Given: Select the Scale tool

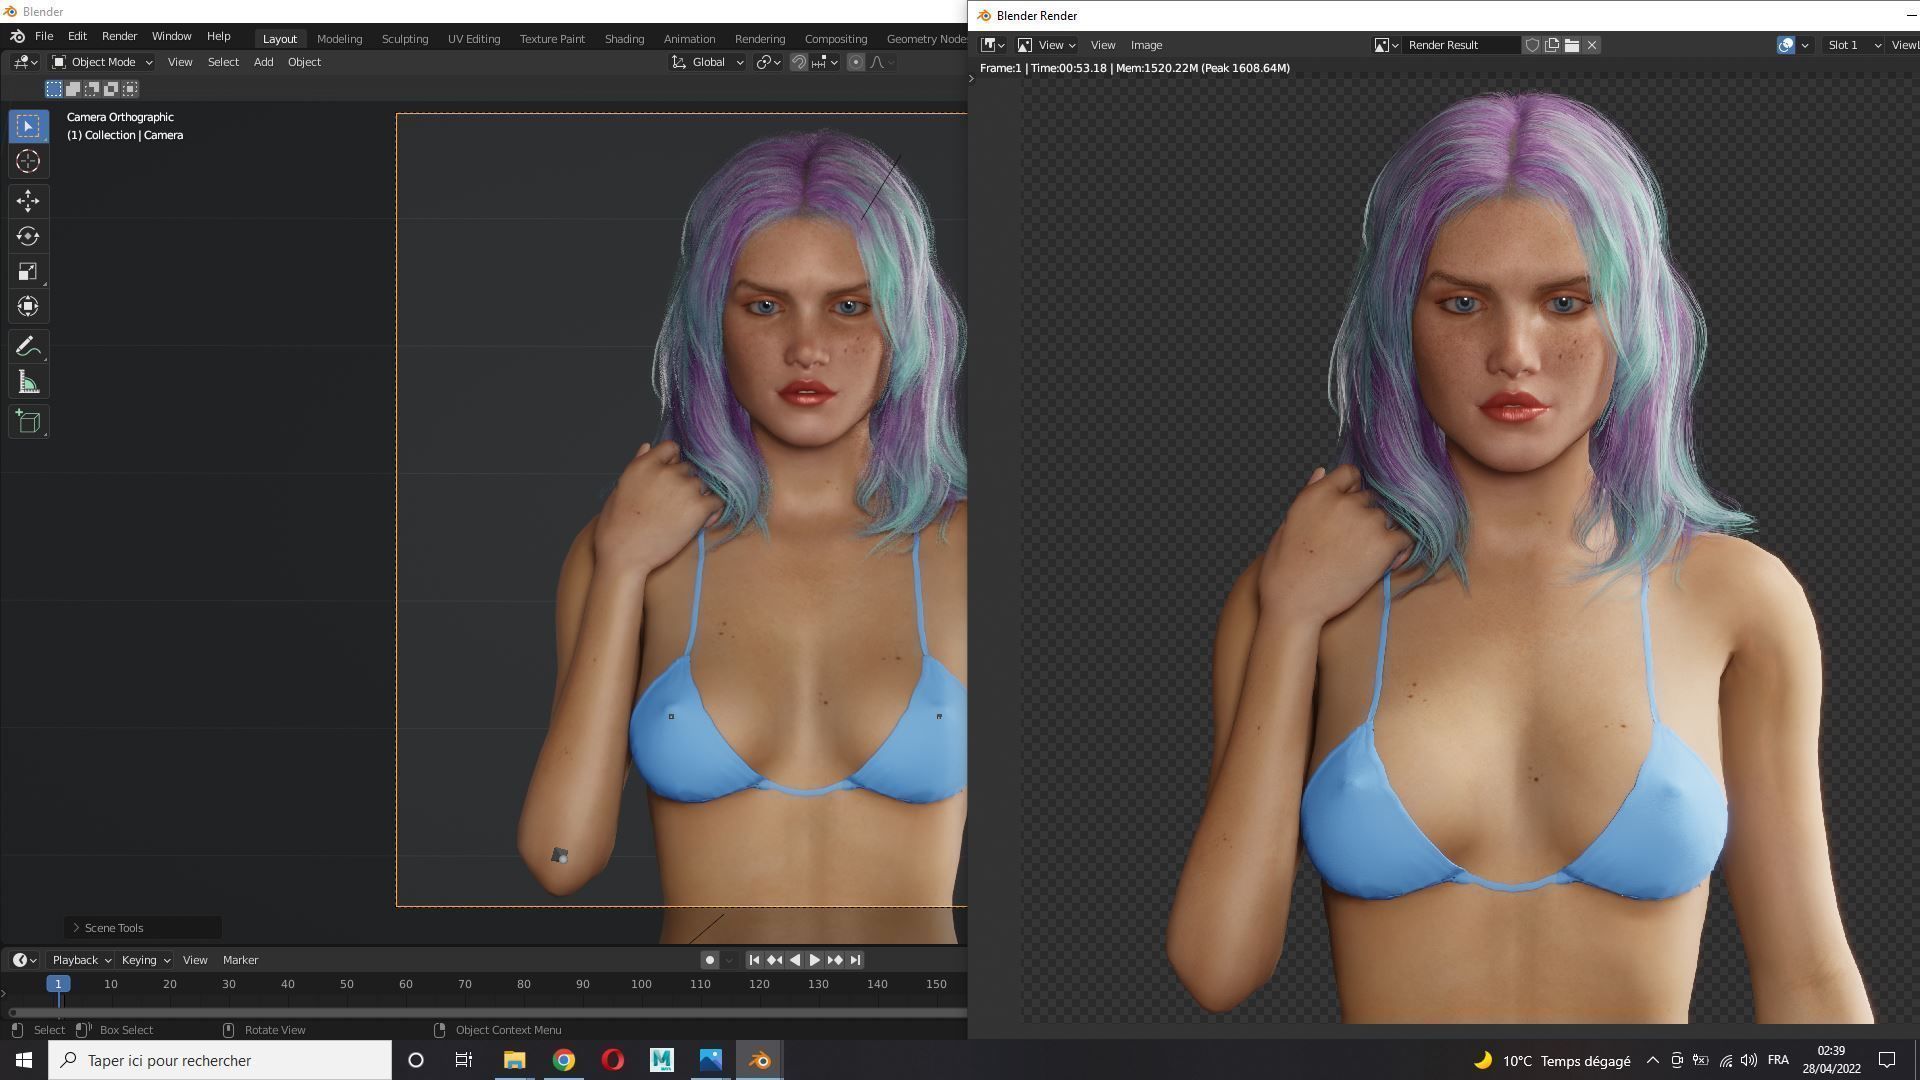Looking at the screenshot, I should click(x=28, y=272).
